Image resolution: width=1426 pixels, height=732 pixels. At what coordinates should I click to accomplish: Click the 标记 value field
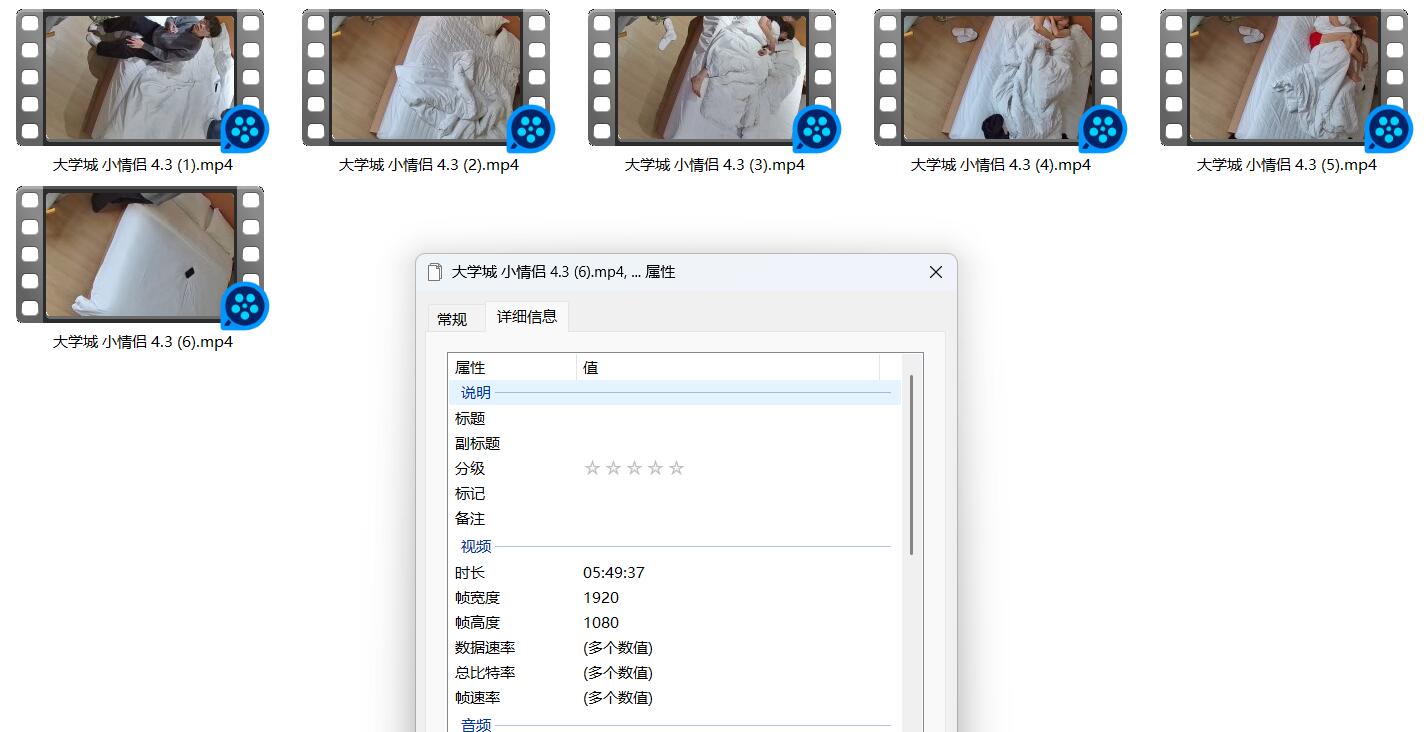click(730, 494)
